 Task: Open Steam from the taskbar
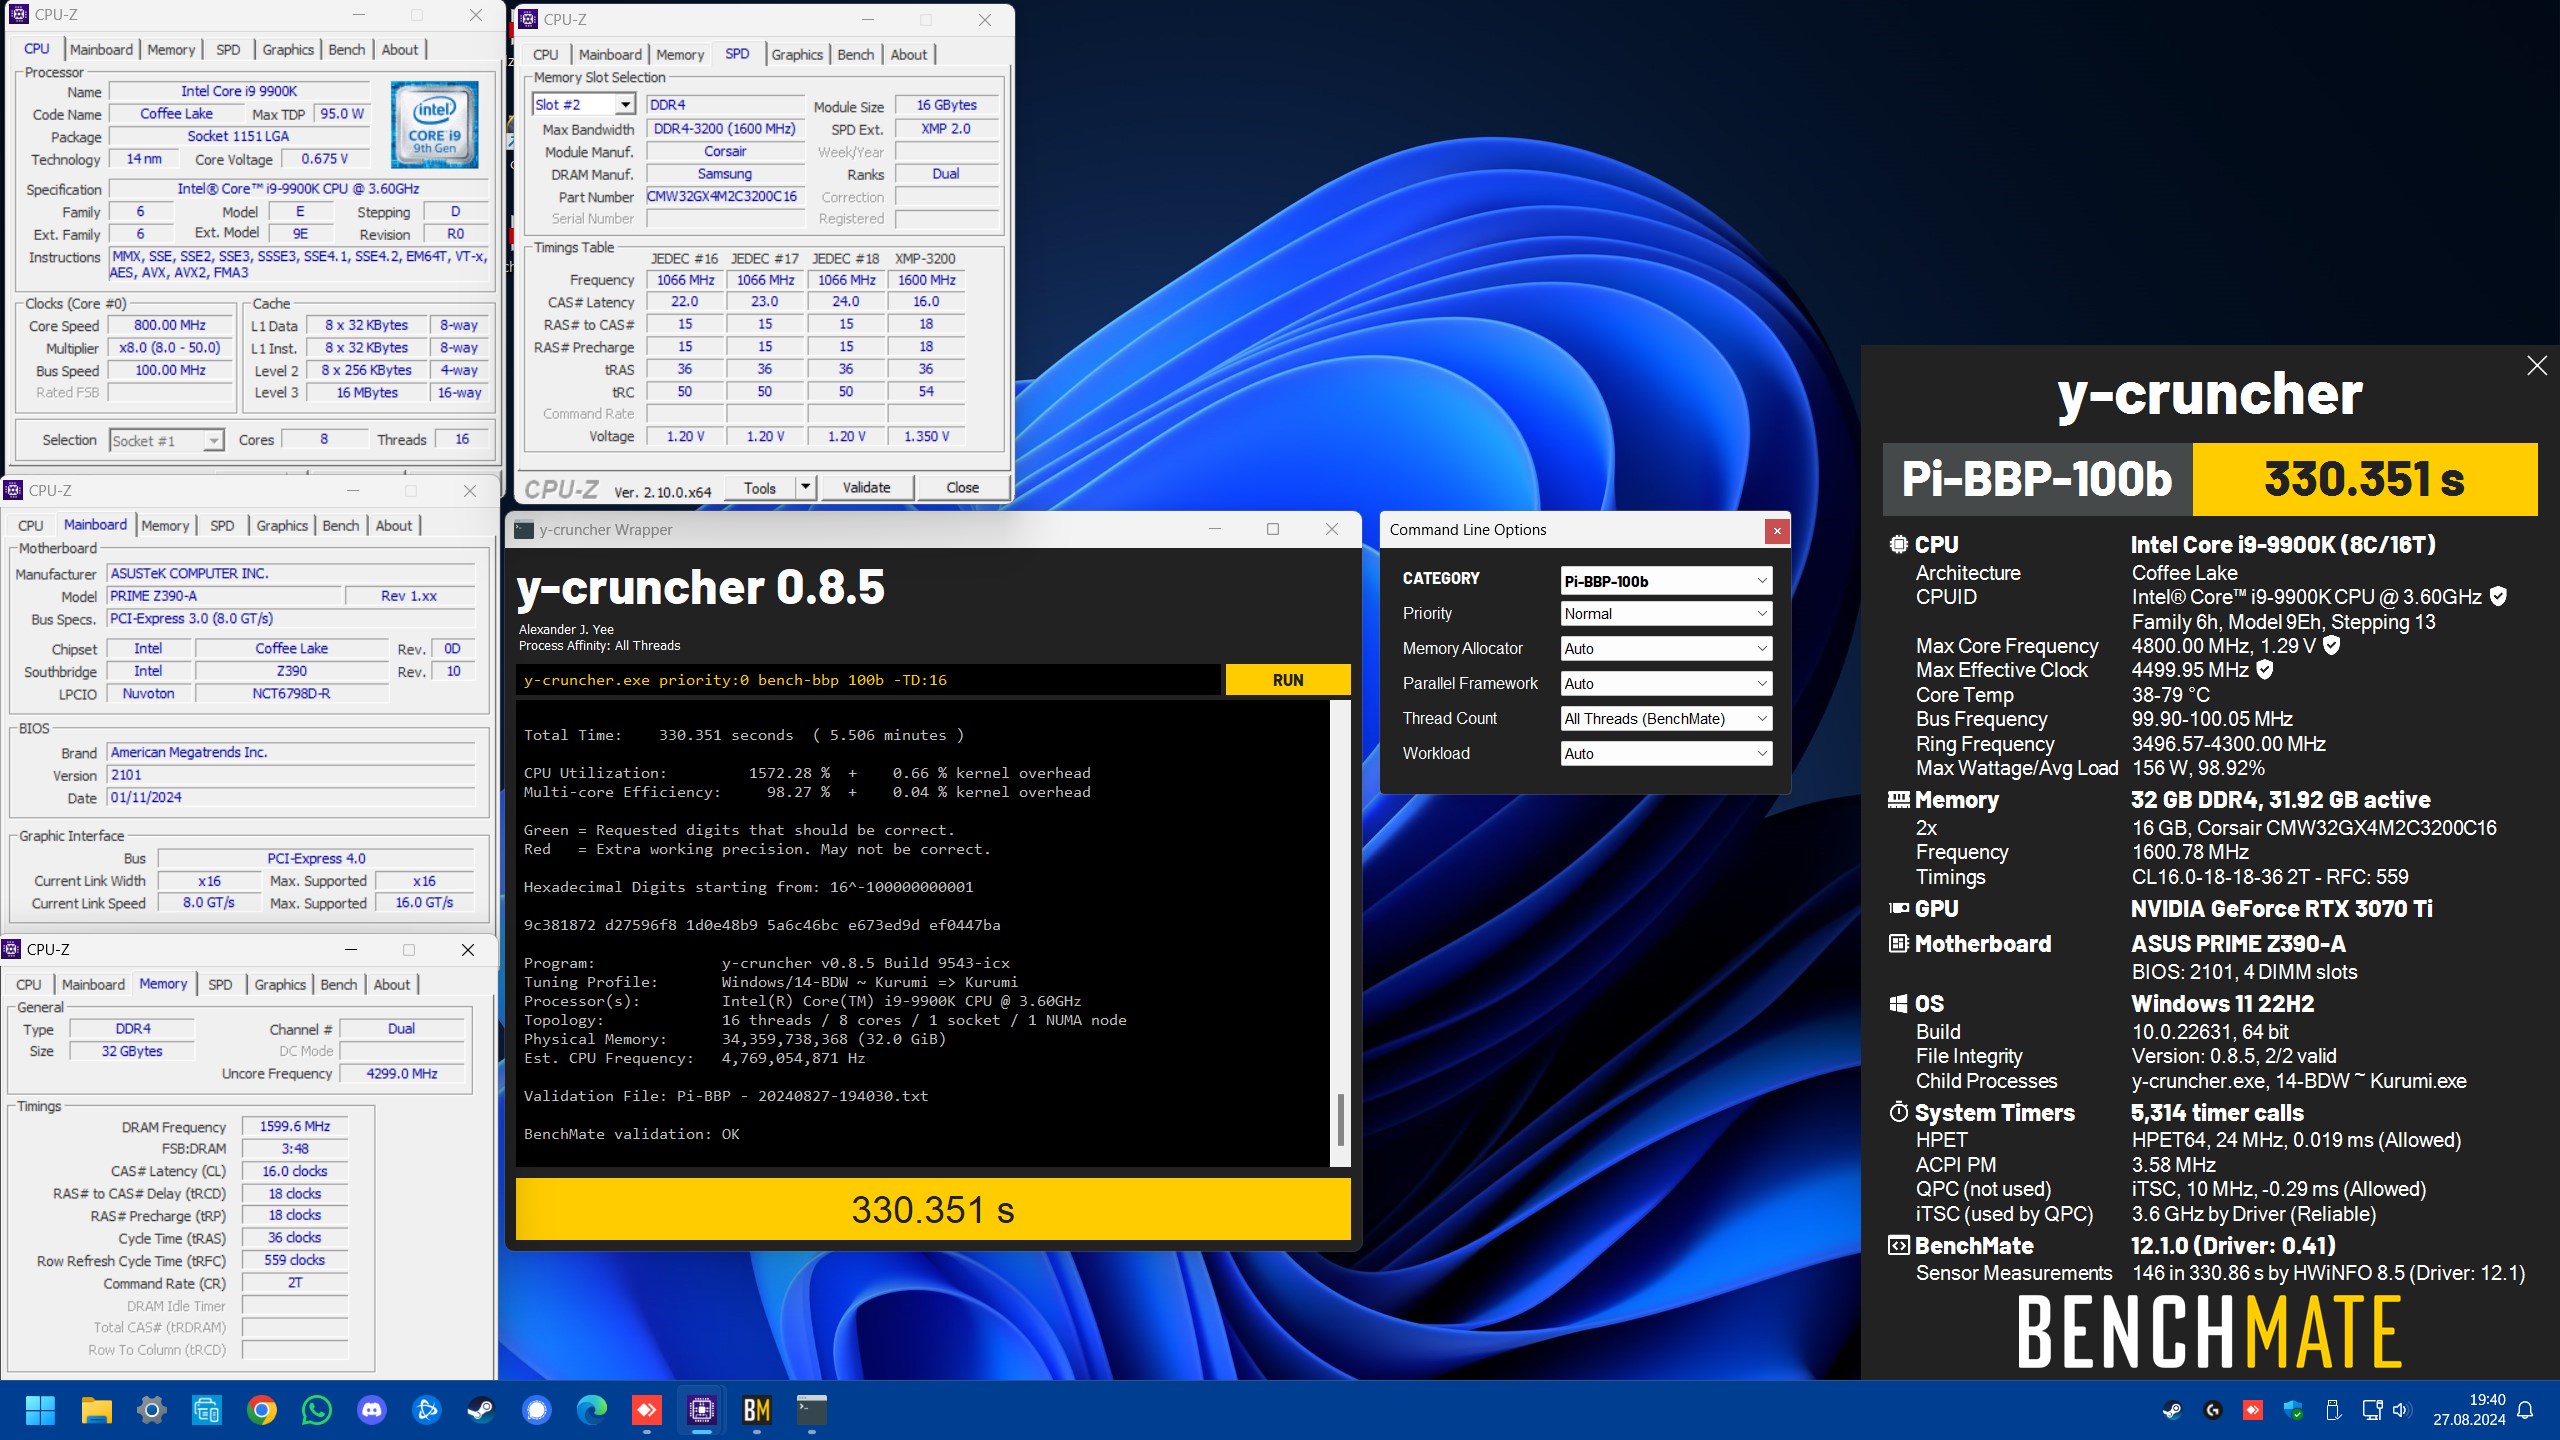481,1410
